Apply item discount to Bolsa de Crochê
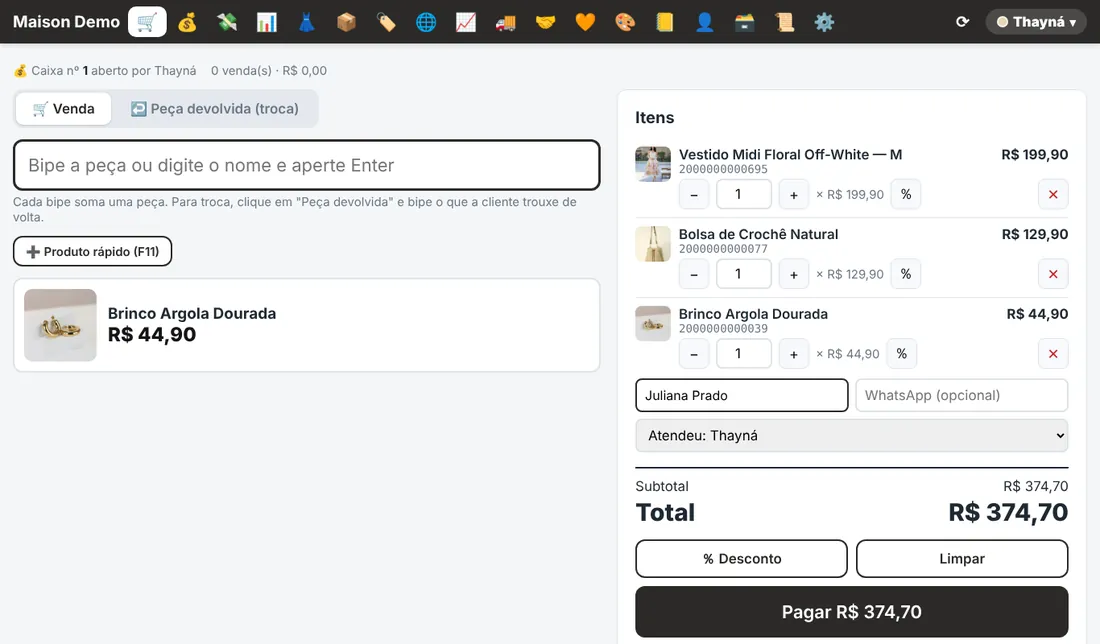 tap(906, 274)
